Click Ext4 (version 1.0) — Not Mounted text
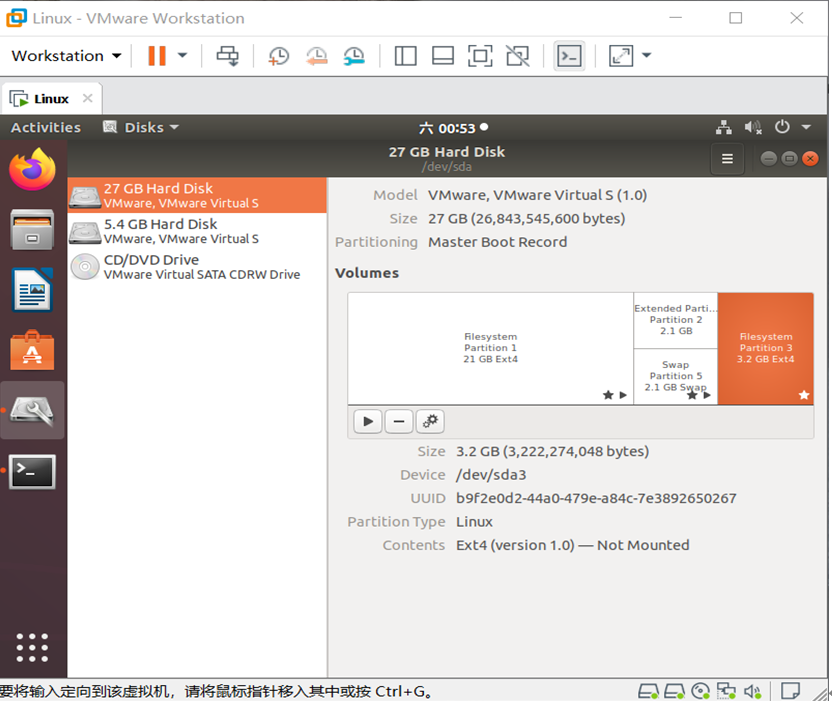 pos(573,545)
